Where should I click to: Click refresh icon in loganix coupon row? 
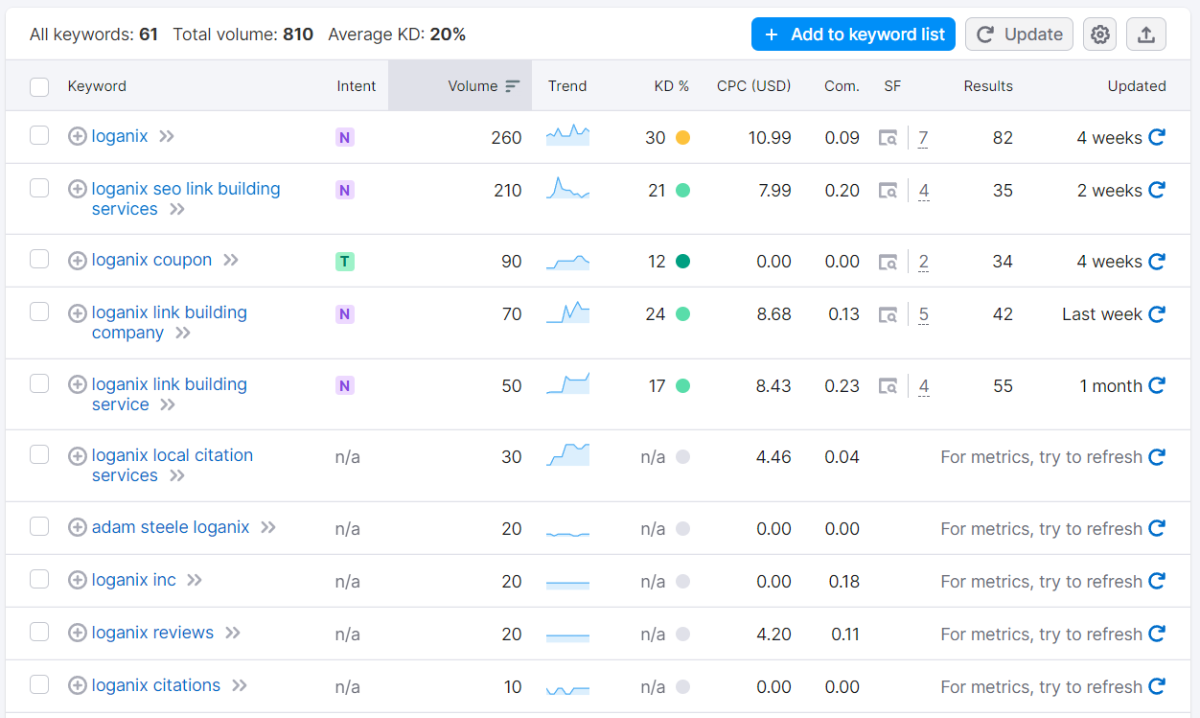pos(1157,261)
